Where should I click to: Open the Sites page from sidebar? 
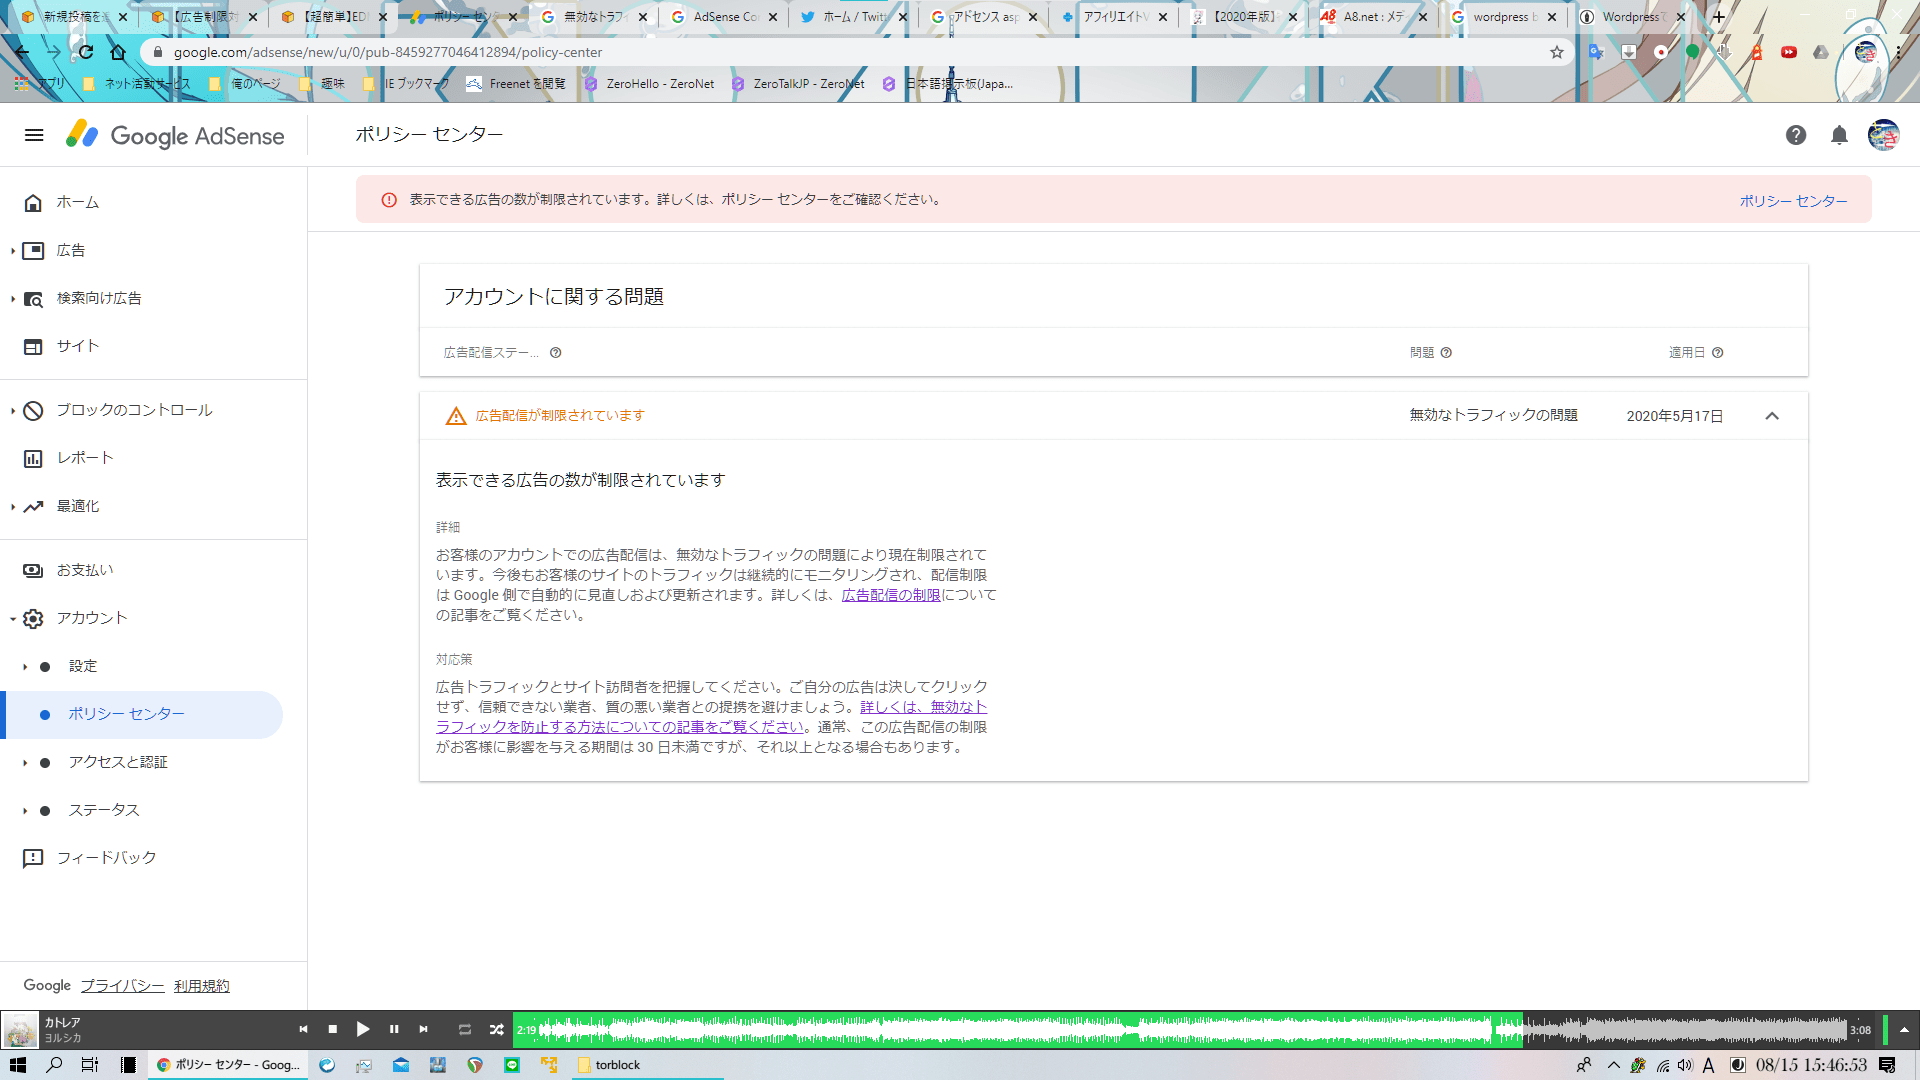(x=77, y=346)
